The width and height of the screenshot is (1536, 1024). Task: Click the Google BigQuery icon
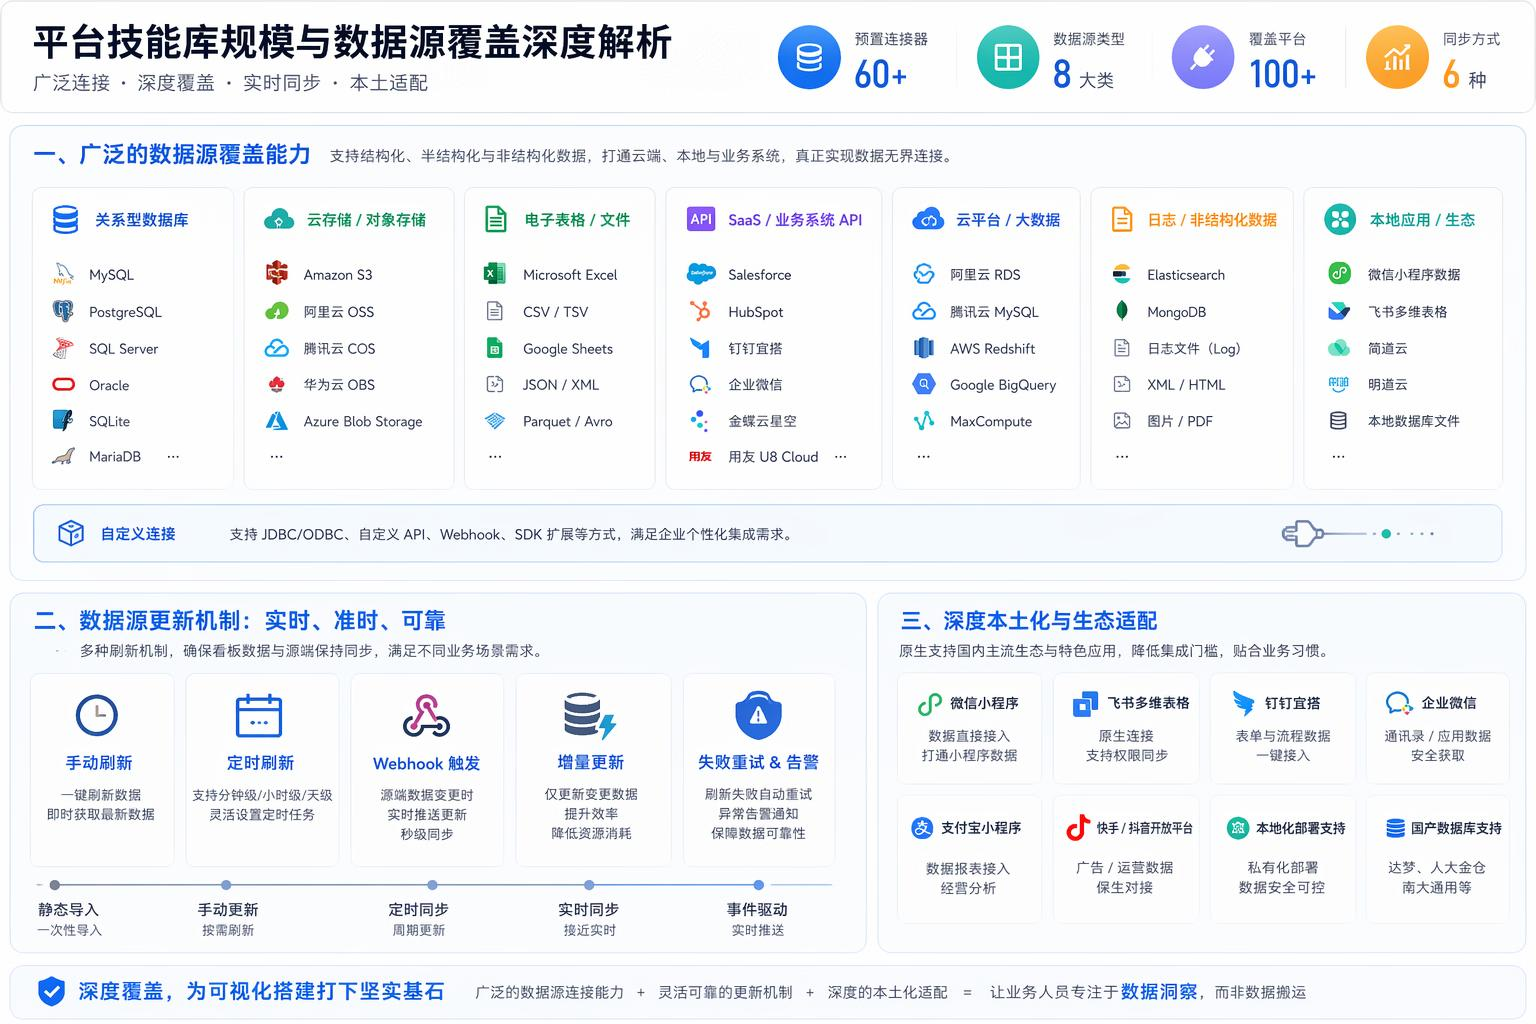924,384
